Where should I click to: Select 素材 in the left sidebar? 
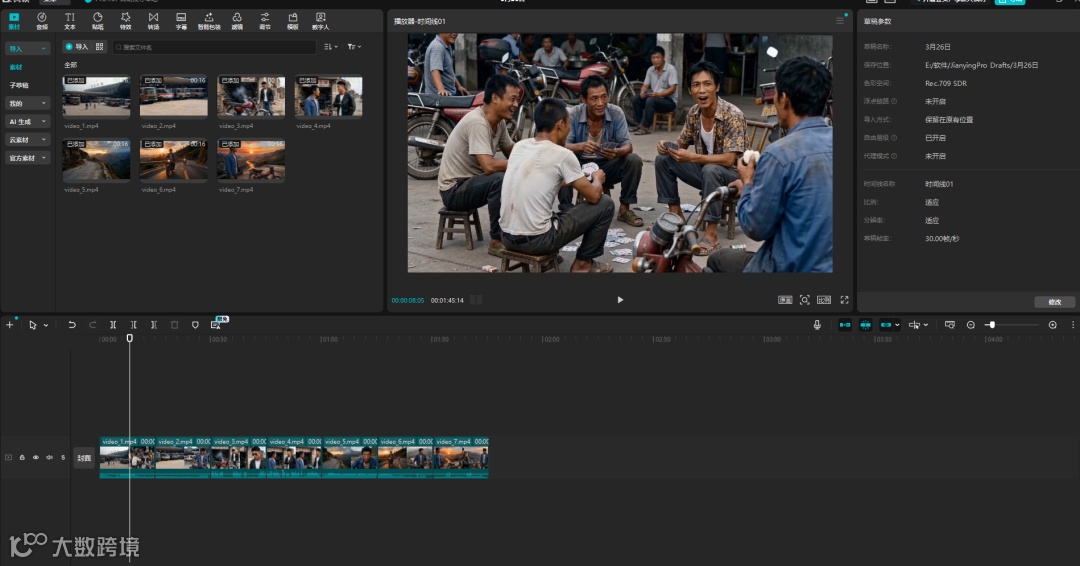pos(16,67)
